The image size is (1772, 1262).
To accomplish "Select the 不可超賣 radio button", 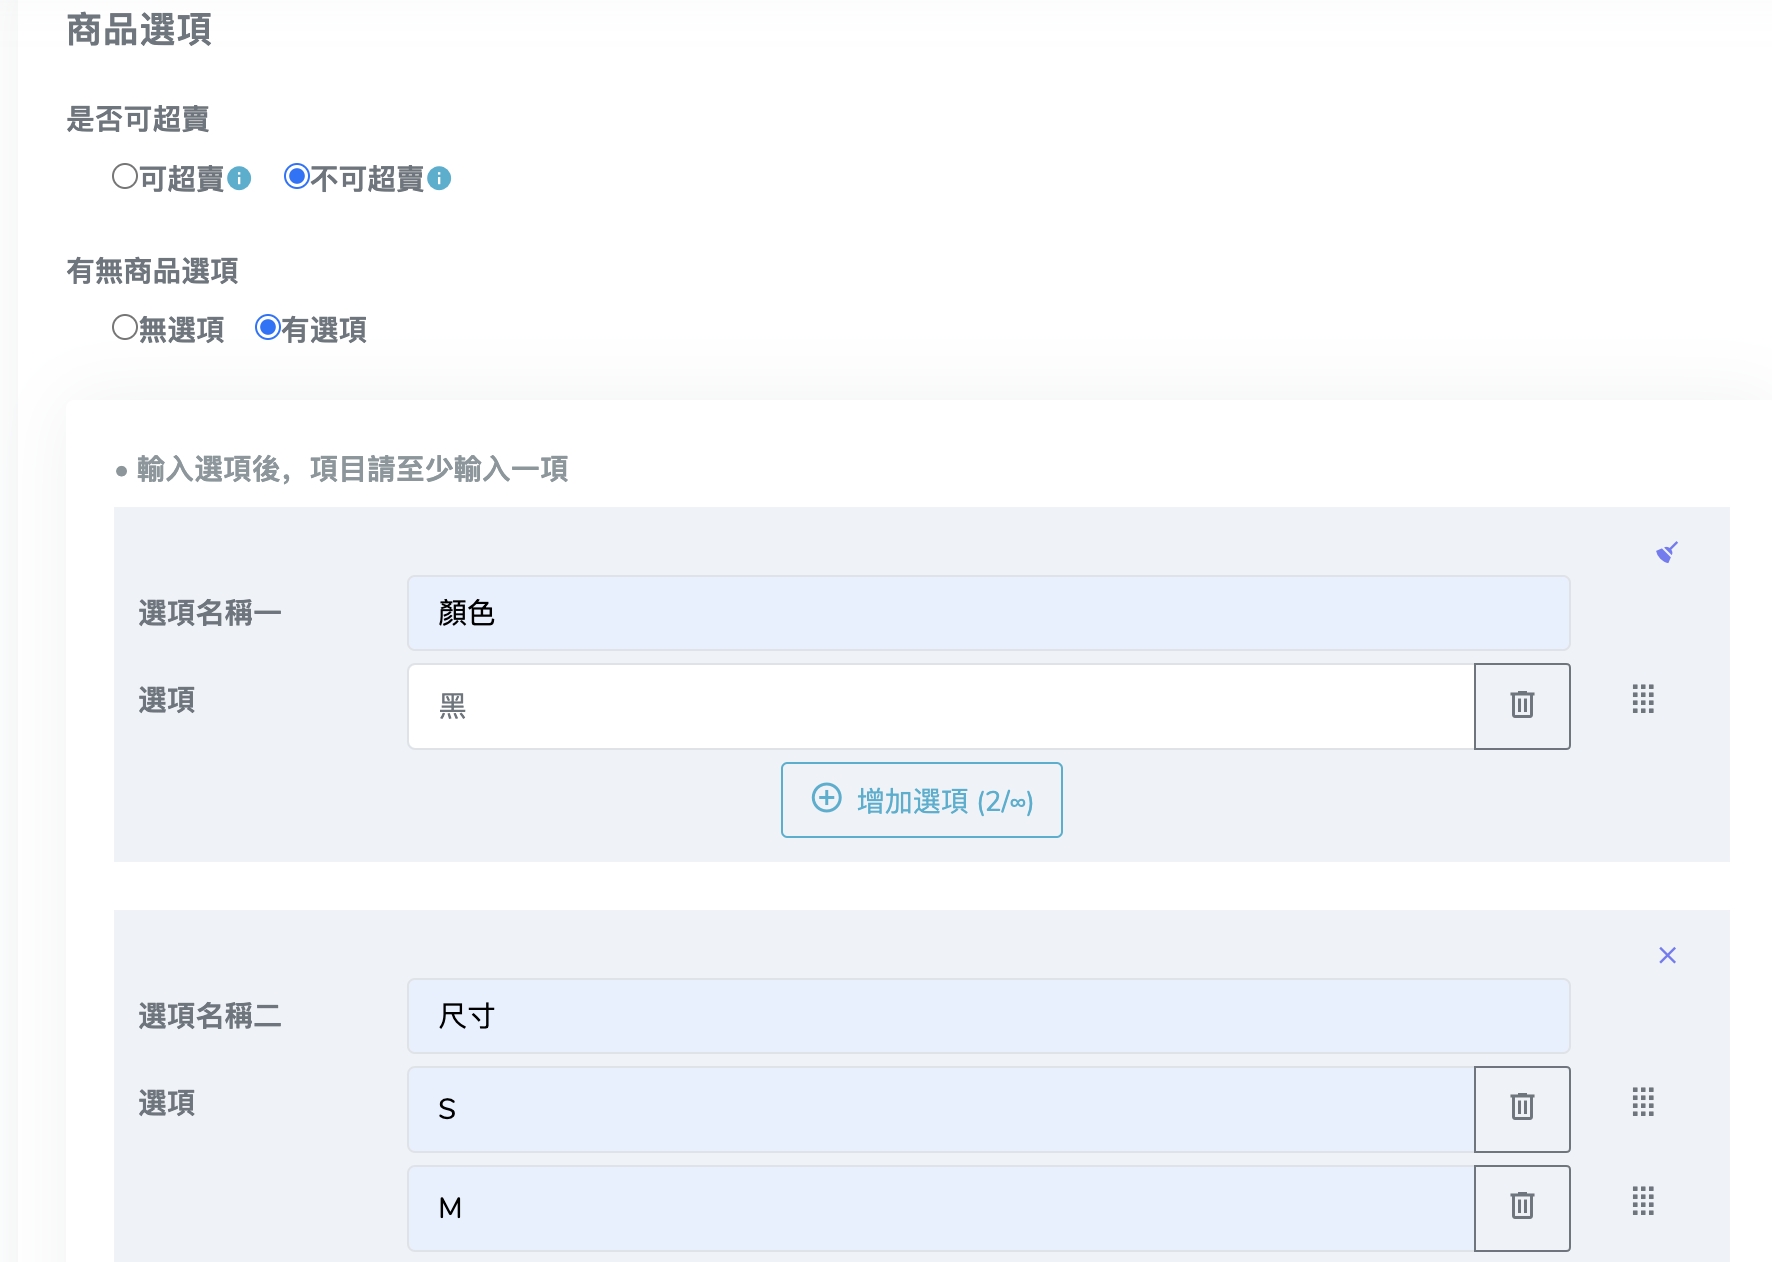I will pos(297,177).
